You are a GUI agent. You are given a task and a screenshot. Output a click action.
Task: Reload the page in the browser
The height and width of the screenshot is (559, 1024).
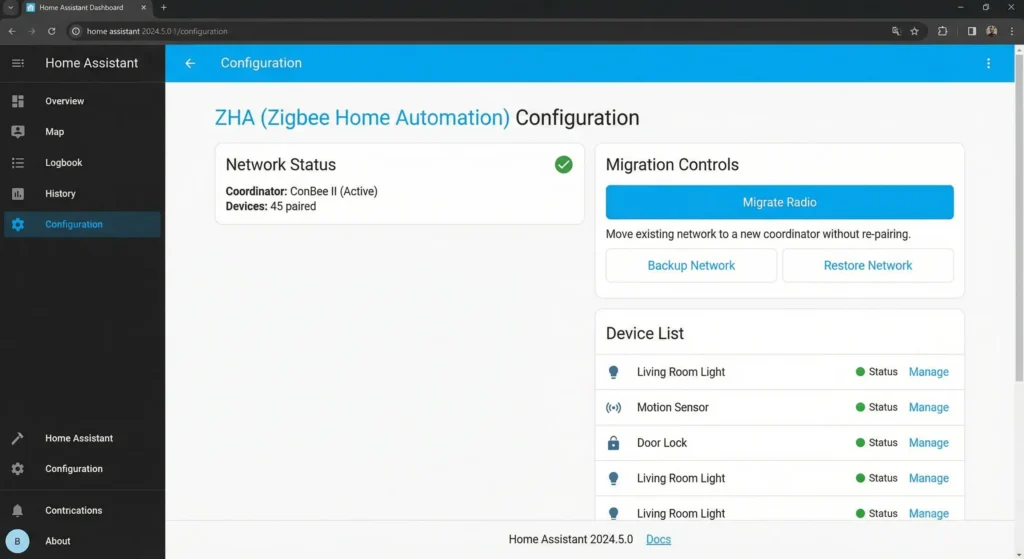[x=52, y=31]
